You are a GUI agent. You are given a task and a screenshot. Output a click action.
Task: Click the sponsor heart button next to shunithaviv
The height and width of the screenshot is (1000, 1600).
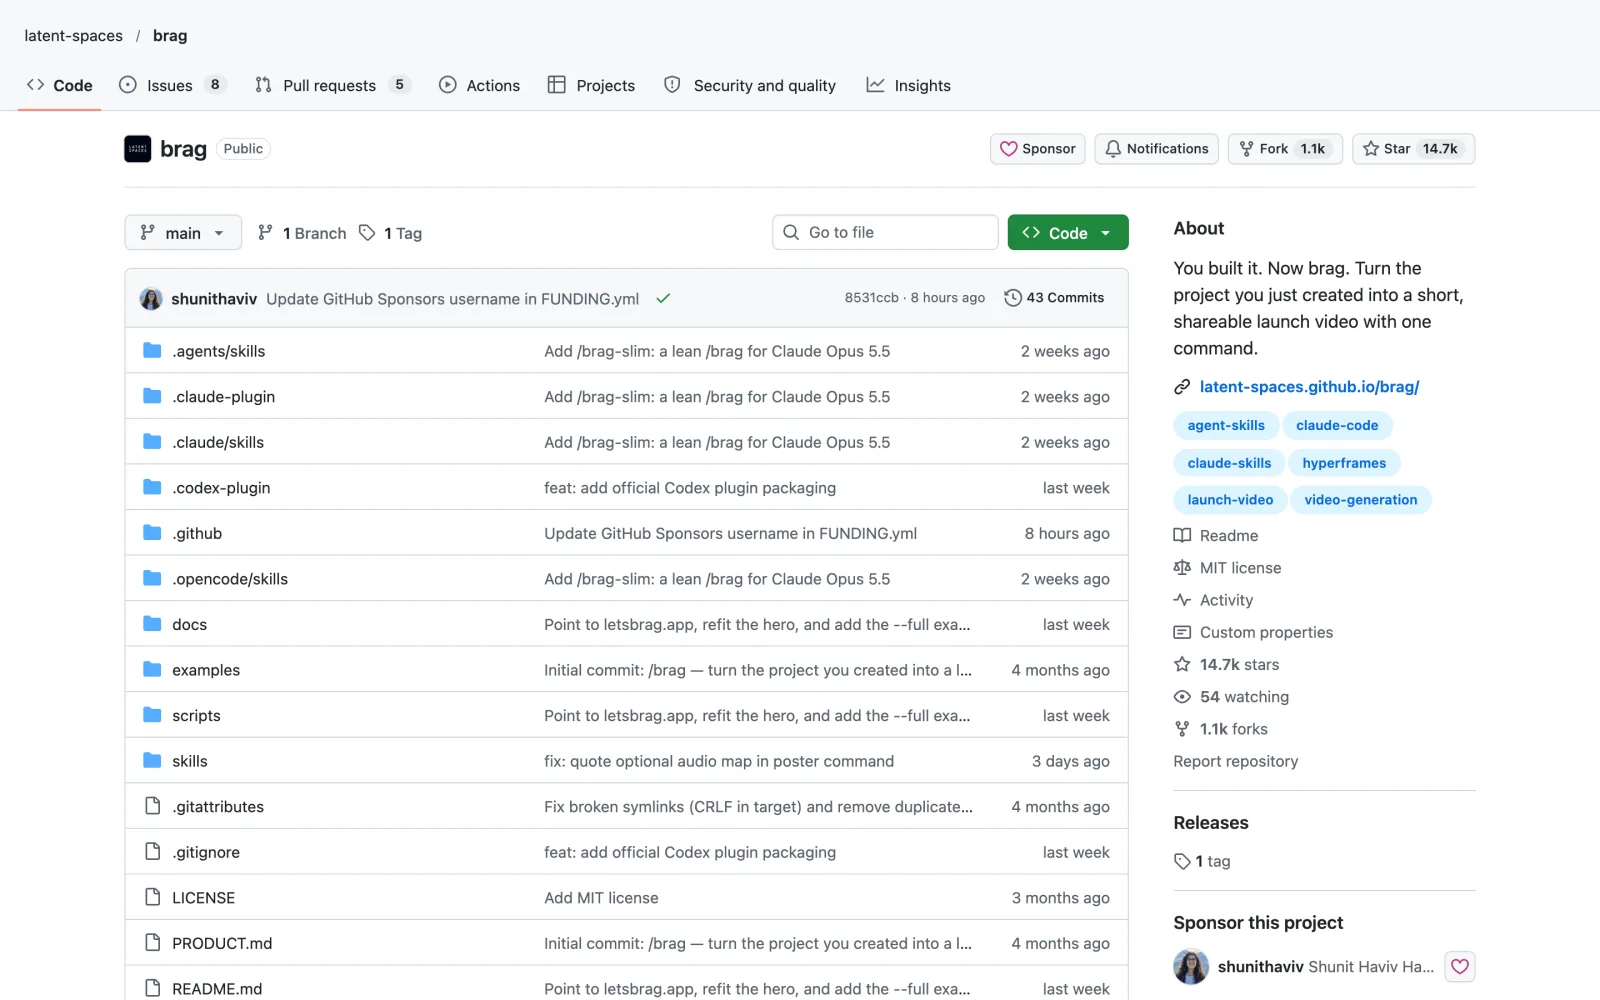coord(1460,967)
